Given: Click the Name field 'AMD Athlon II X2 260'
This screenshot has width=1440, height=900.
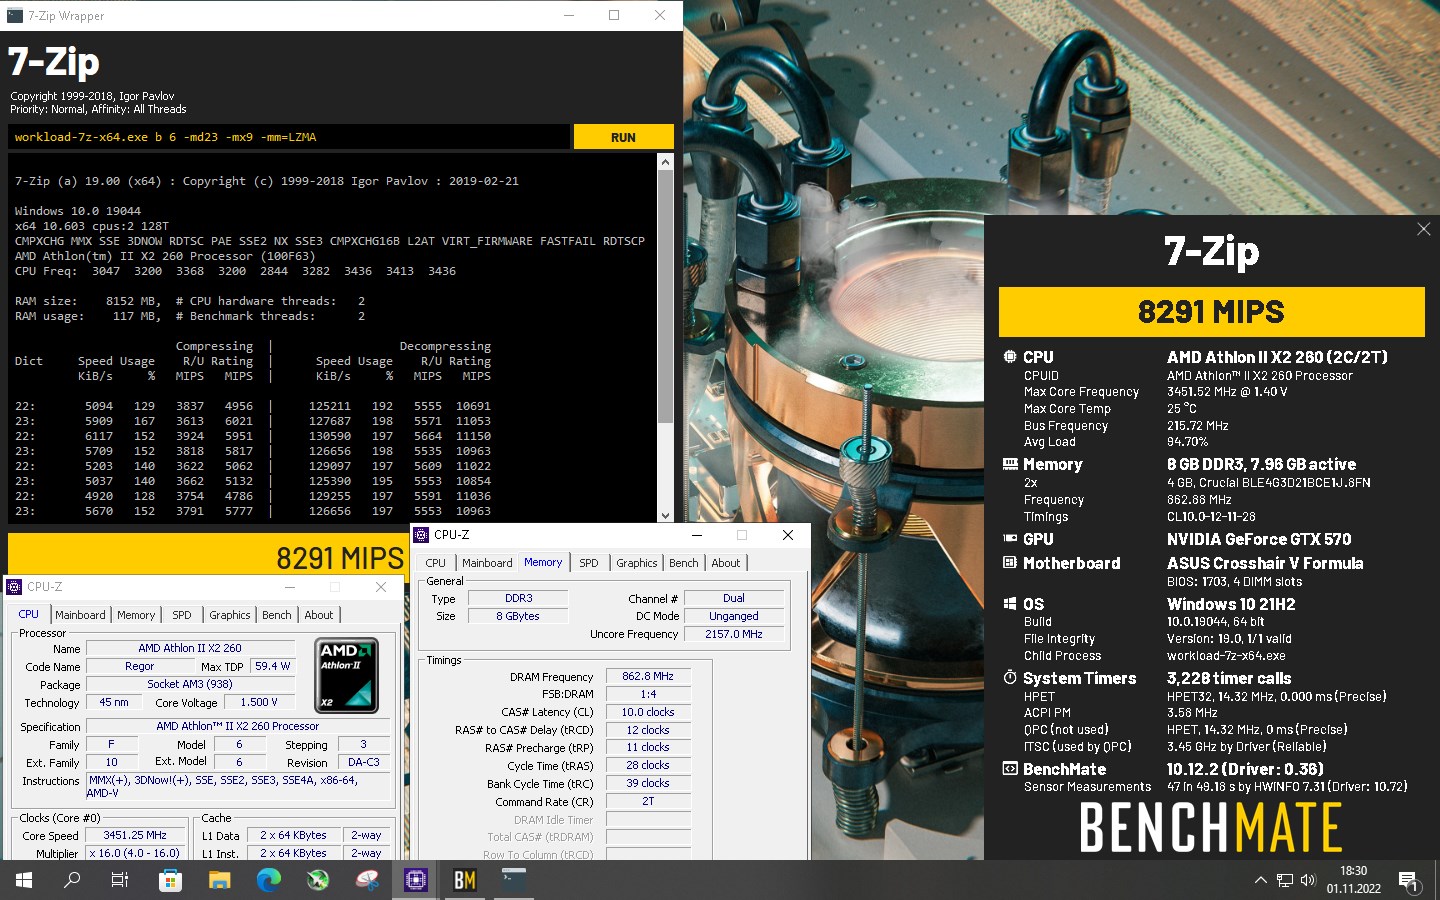Looking at the screenshot, I should 190,648.
